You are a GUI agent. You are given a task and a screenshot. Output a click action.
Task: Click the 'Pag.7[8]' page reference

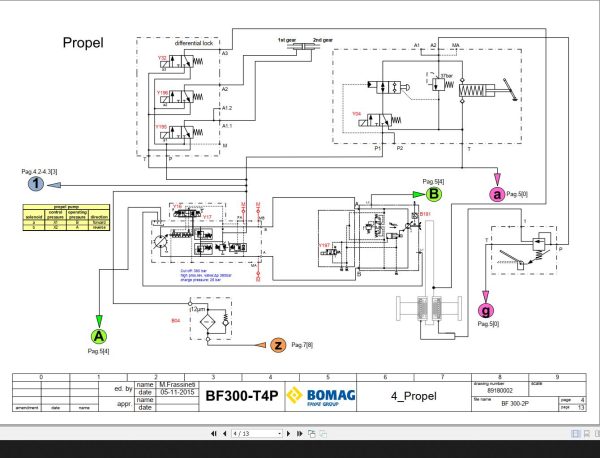click(302, 345)
